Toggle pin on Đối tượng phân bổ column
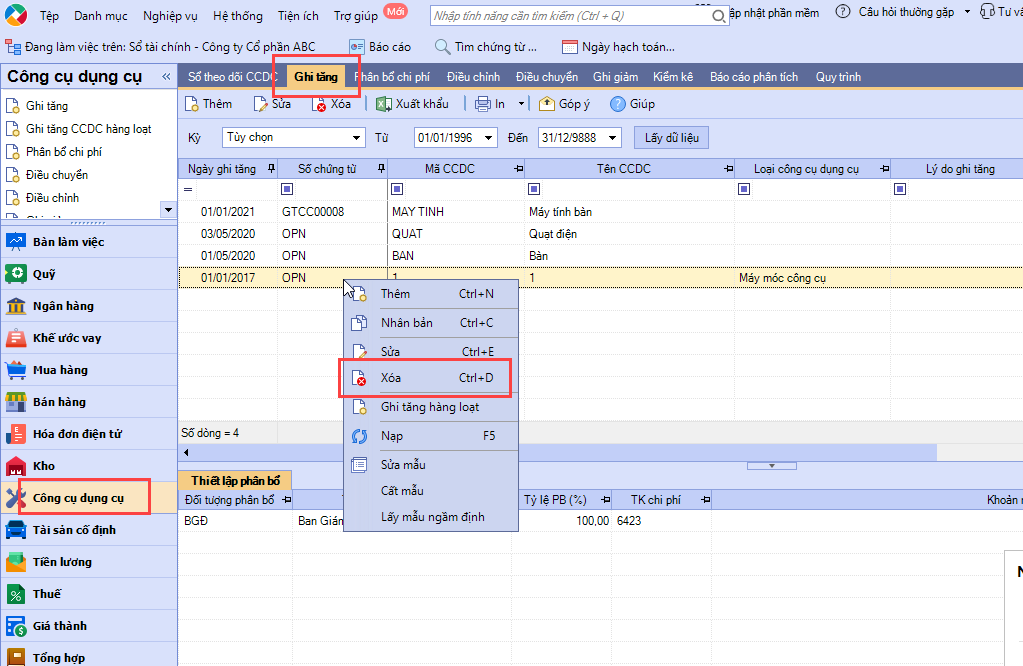Viewport: 1023px width, 666px height. click(286, 500)
